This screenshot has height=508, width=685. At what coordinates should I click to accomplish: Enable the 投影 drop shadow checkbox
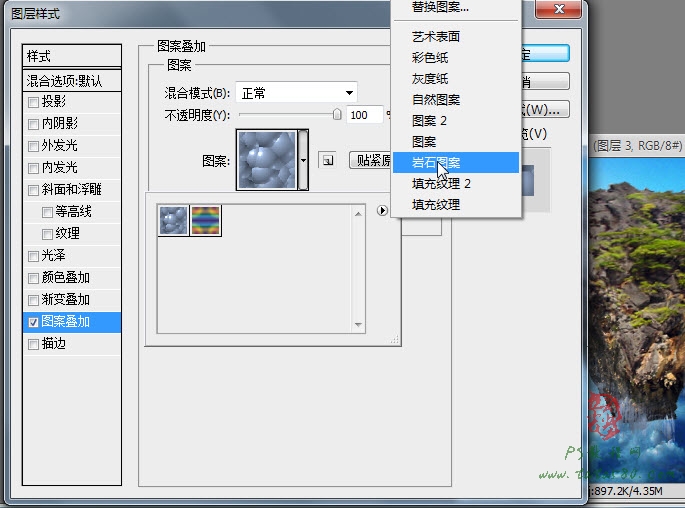(33, 102)
